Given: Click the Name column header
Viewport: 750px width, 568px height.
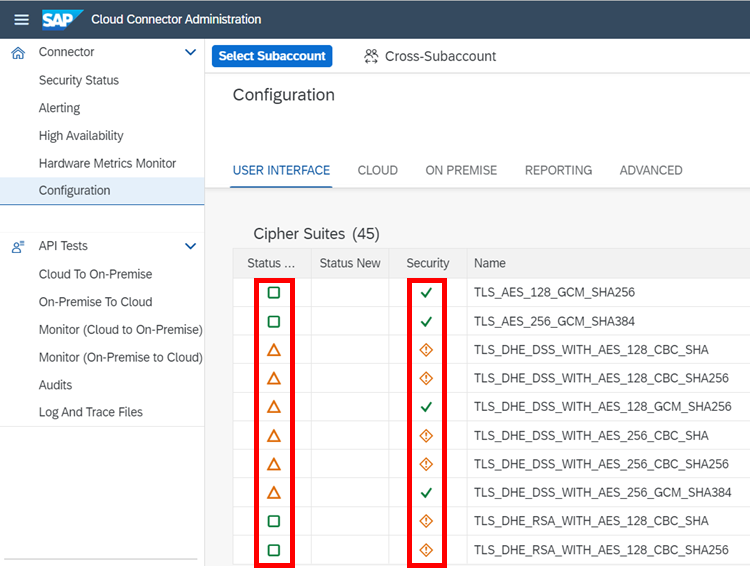Looking at the screenshot, I should tap(489, 263).
